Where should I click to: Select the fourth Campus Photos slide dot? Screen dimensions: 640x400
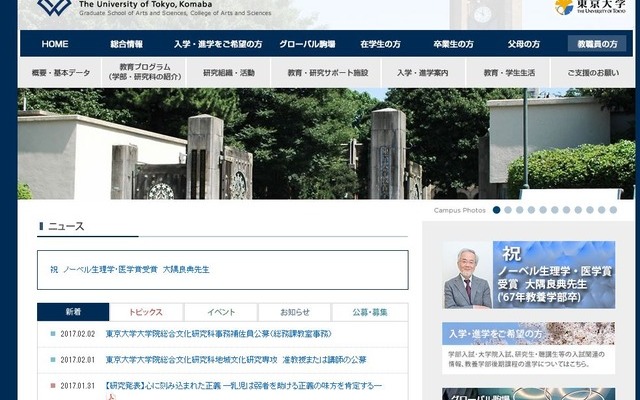[x=531, y=210]
